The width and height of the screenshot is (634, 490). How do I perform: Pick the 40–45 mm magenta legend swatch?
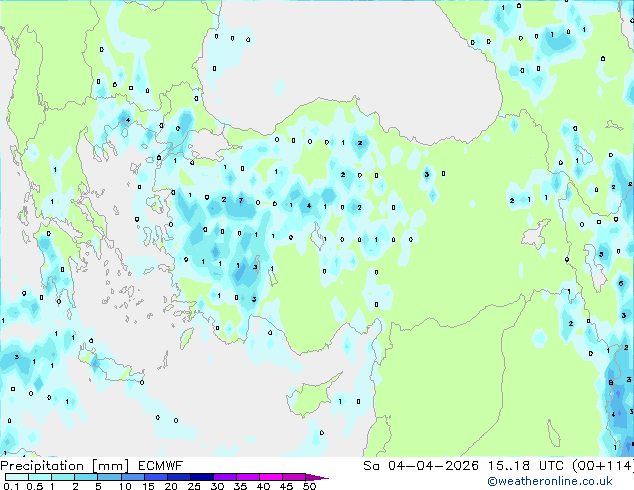pos(271,477)
